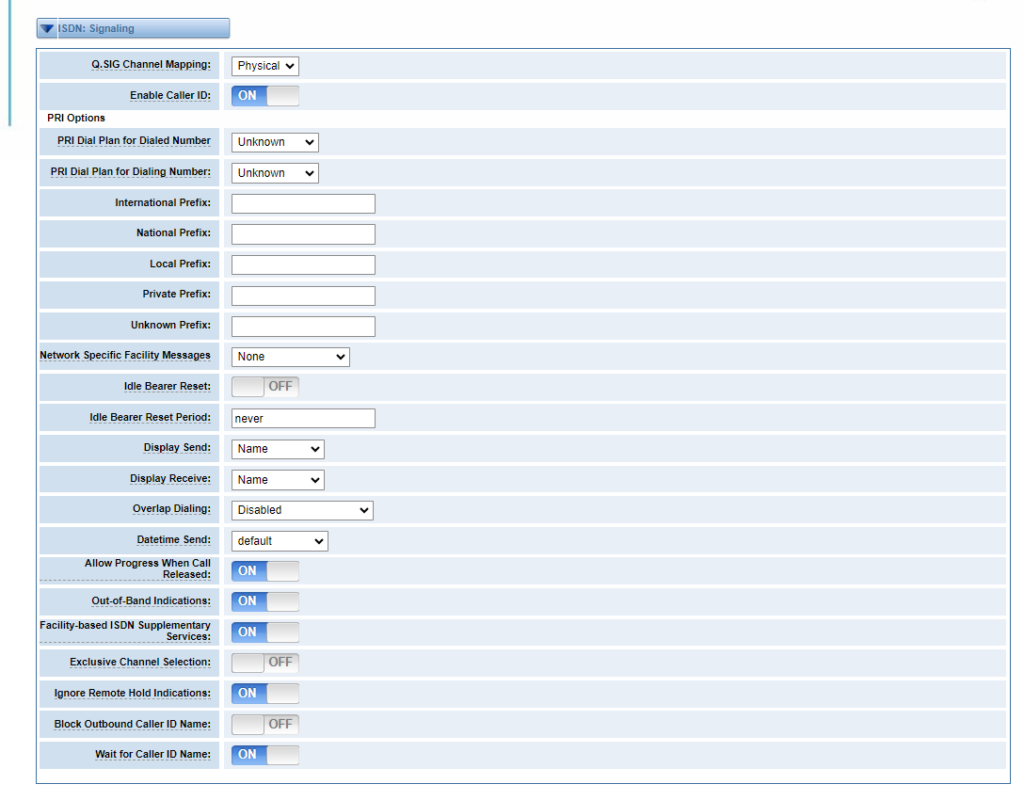Click inside the International Prefix field
The width and height of the screenshot is (1024, 800).
[302, 203]
